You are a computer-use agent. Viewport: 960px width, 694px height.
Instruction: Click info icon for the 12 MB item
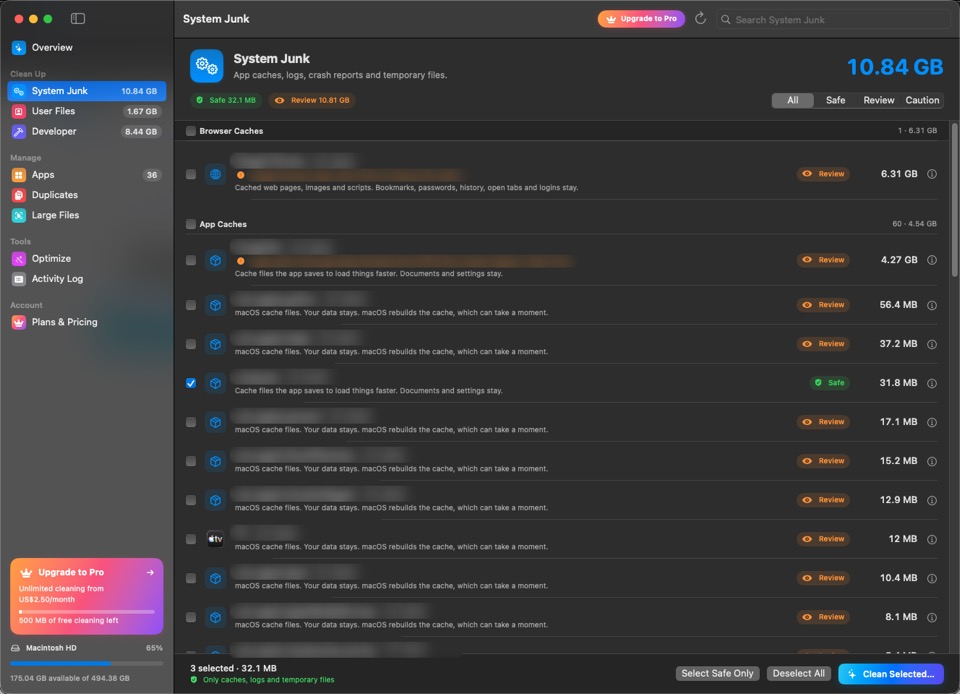click(932, 539)
